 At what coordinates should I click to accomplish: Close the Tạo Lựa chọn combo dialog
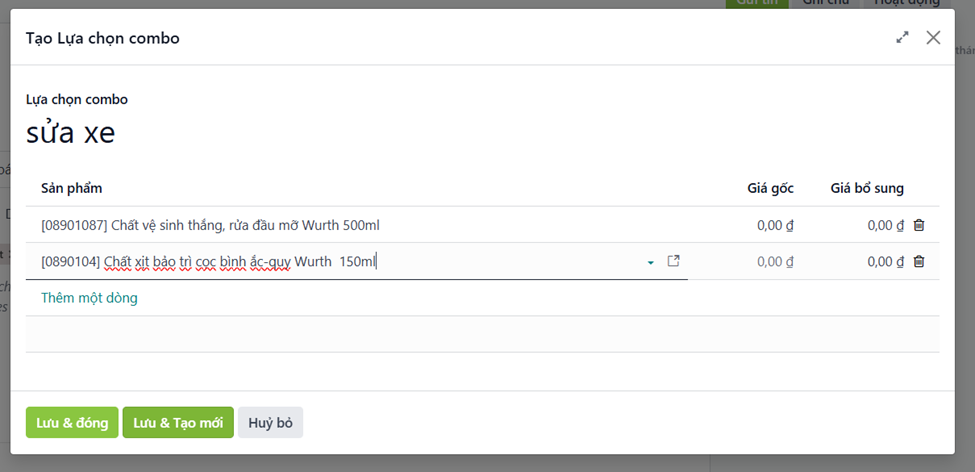point(933,38)
